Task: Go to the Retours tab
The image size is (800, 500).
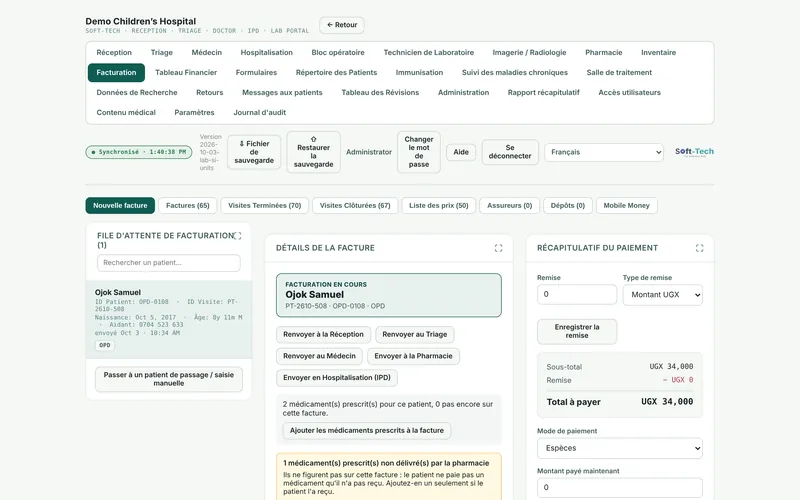Action: (x=210, y=92)
